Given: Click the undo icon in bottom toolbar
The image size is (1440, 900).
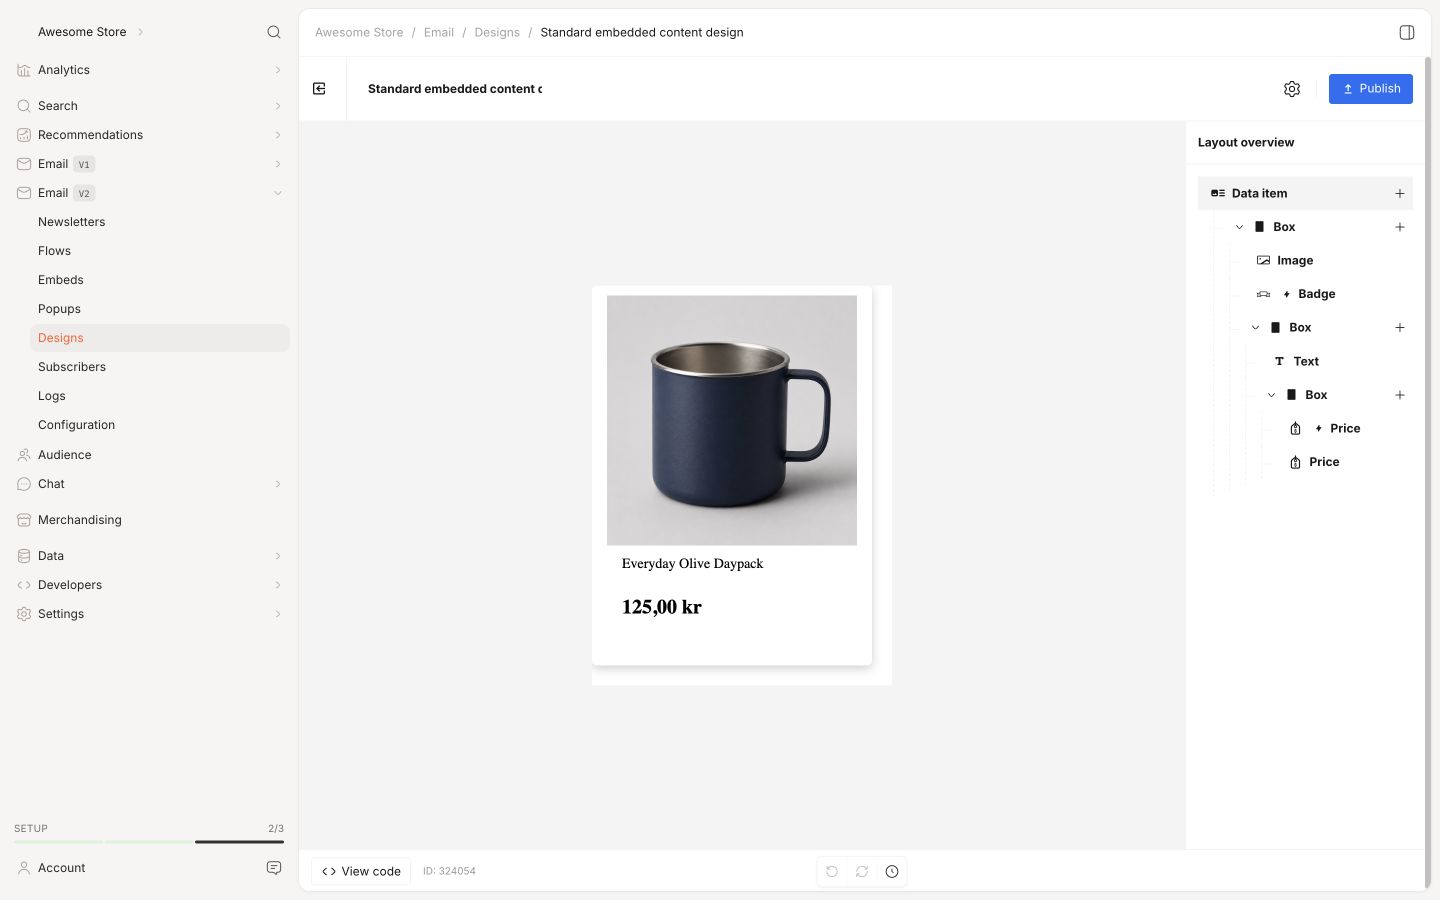Looking at the screenshot, I should click(x=832, y=871).
